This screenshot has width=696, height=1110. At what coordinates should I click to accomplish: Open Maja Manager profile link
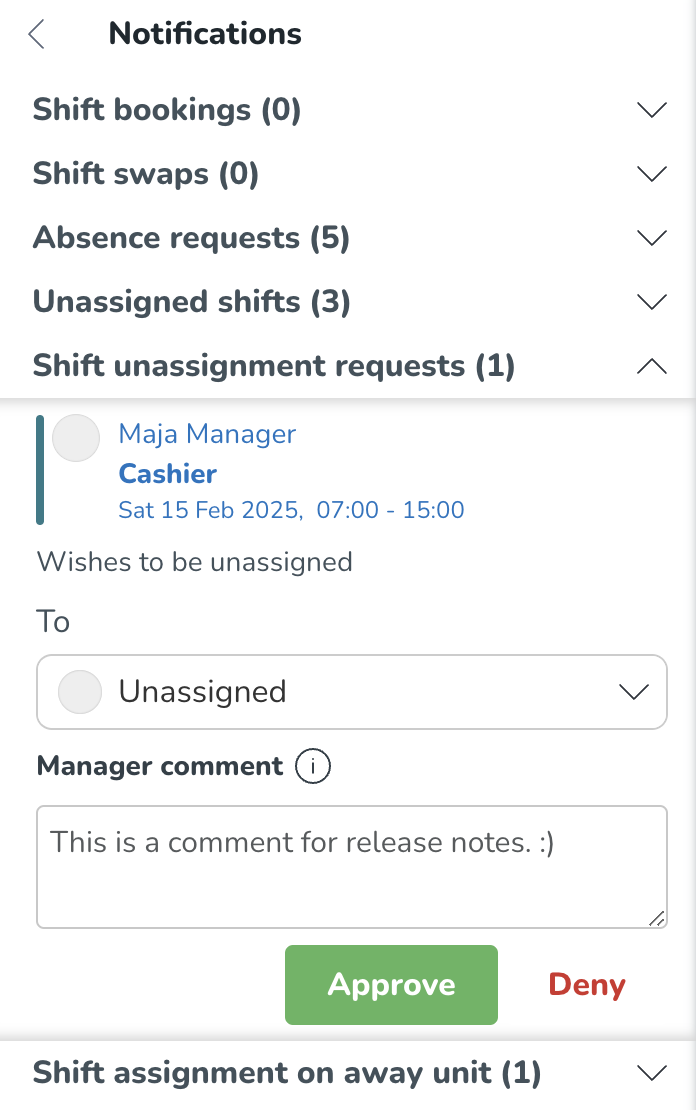(x=207, y=434)
